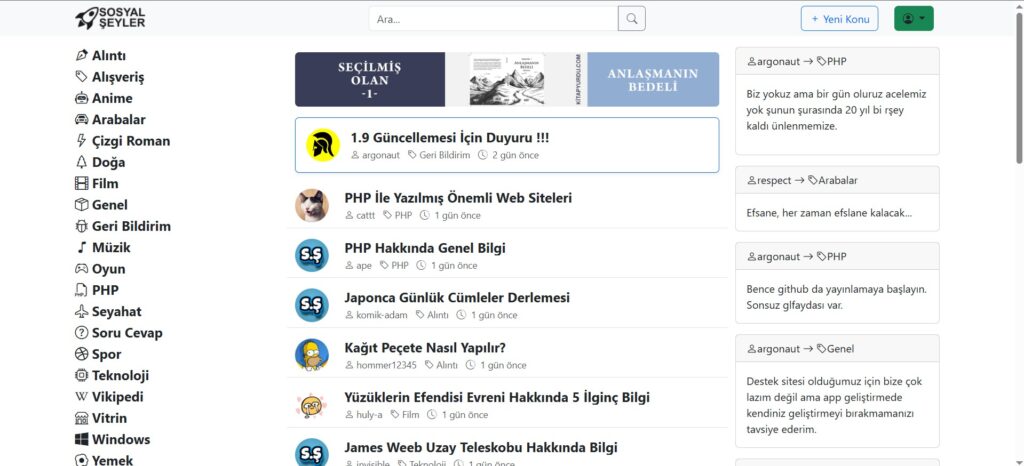1024x466 pixels.
Task: Go to the Teknoloji category
Action: [120, 376]
